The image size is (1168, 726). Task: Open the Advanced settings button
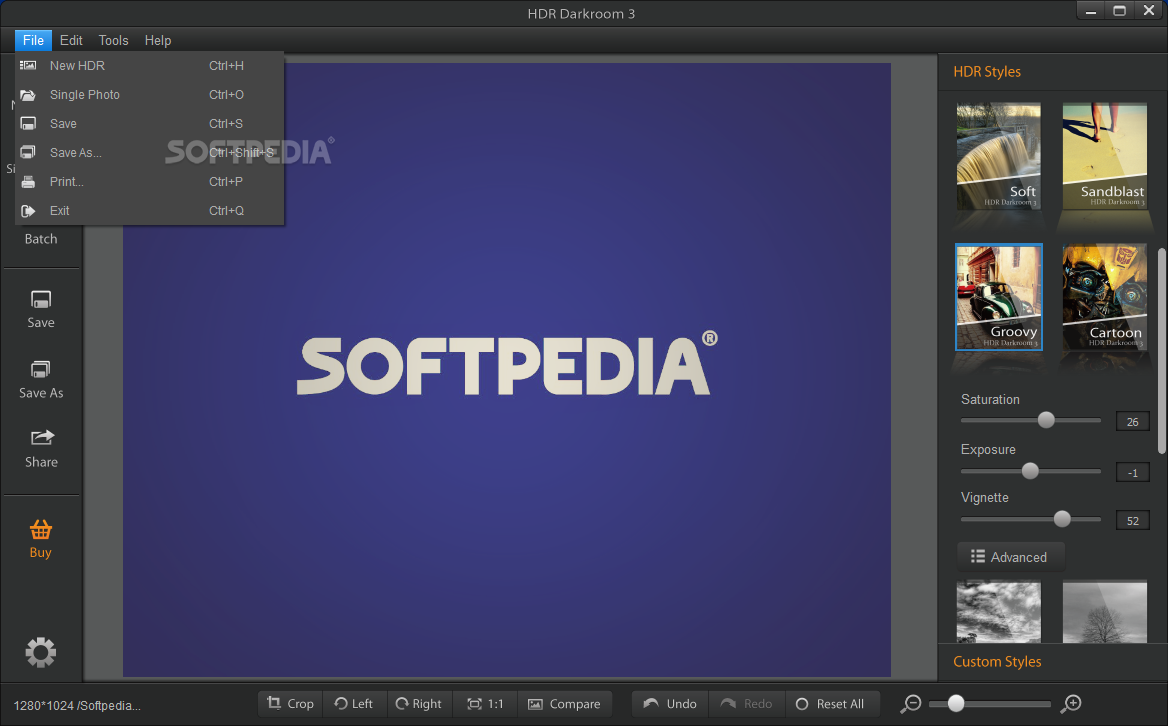(1010, 557)
